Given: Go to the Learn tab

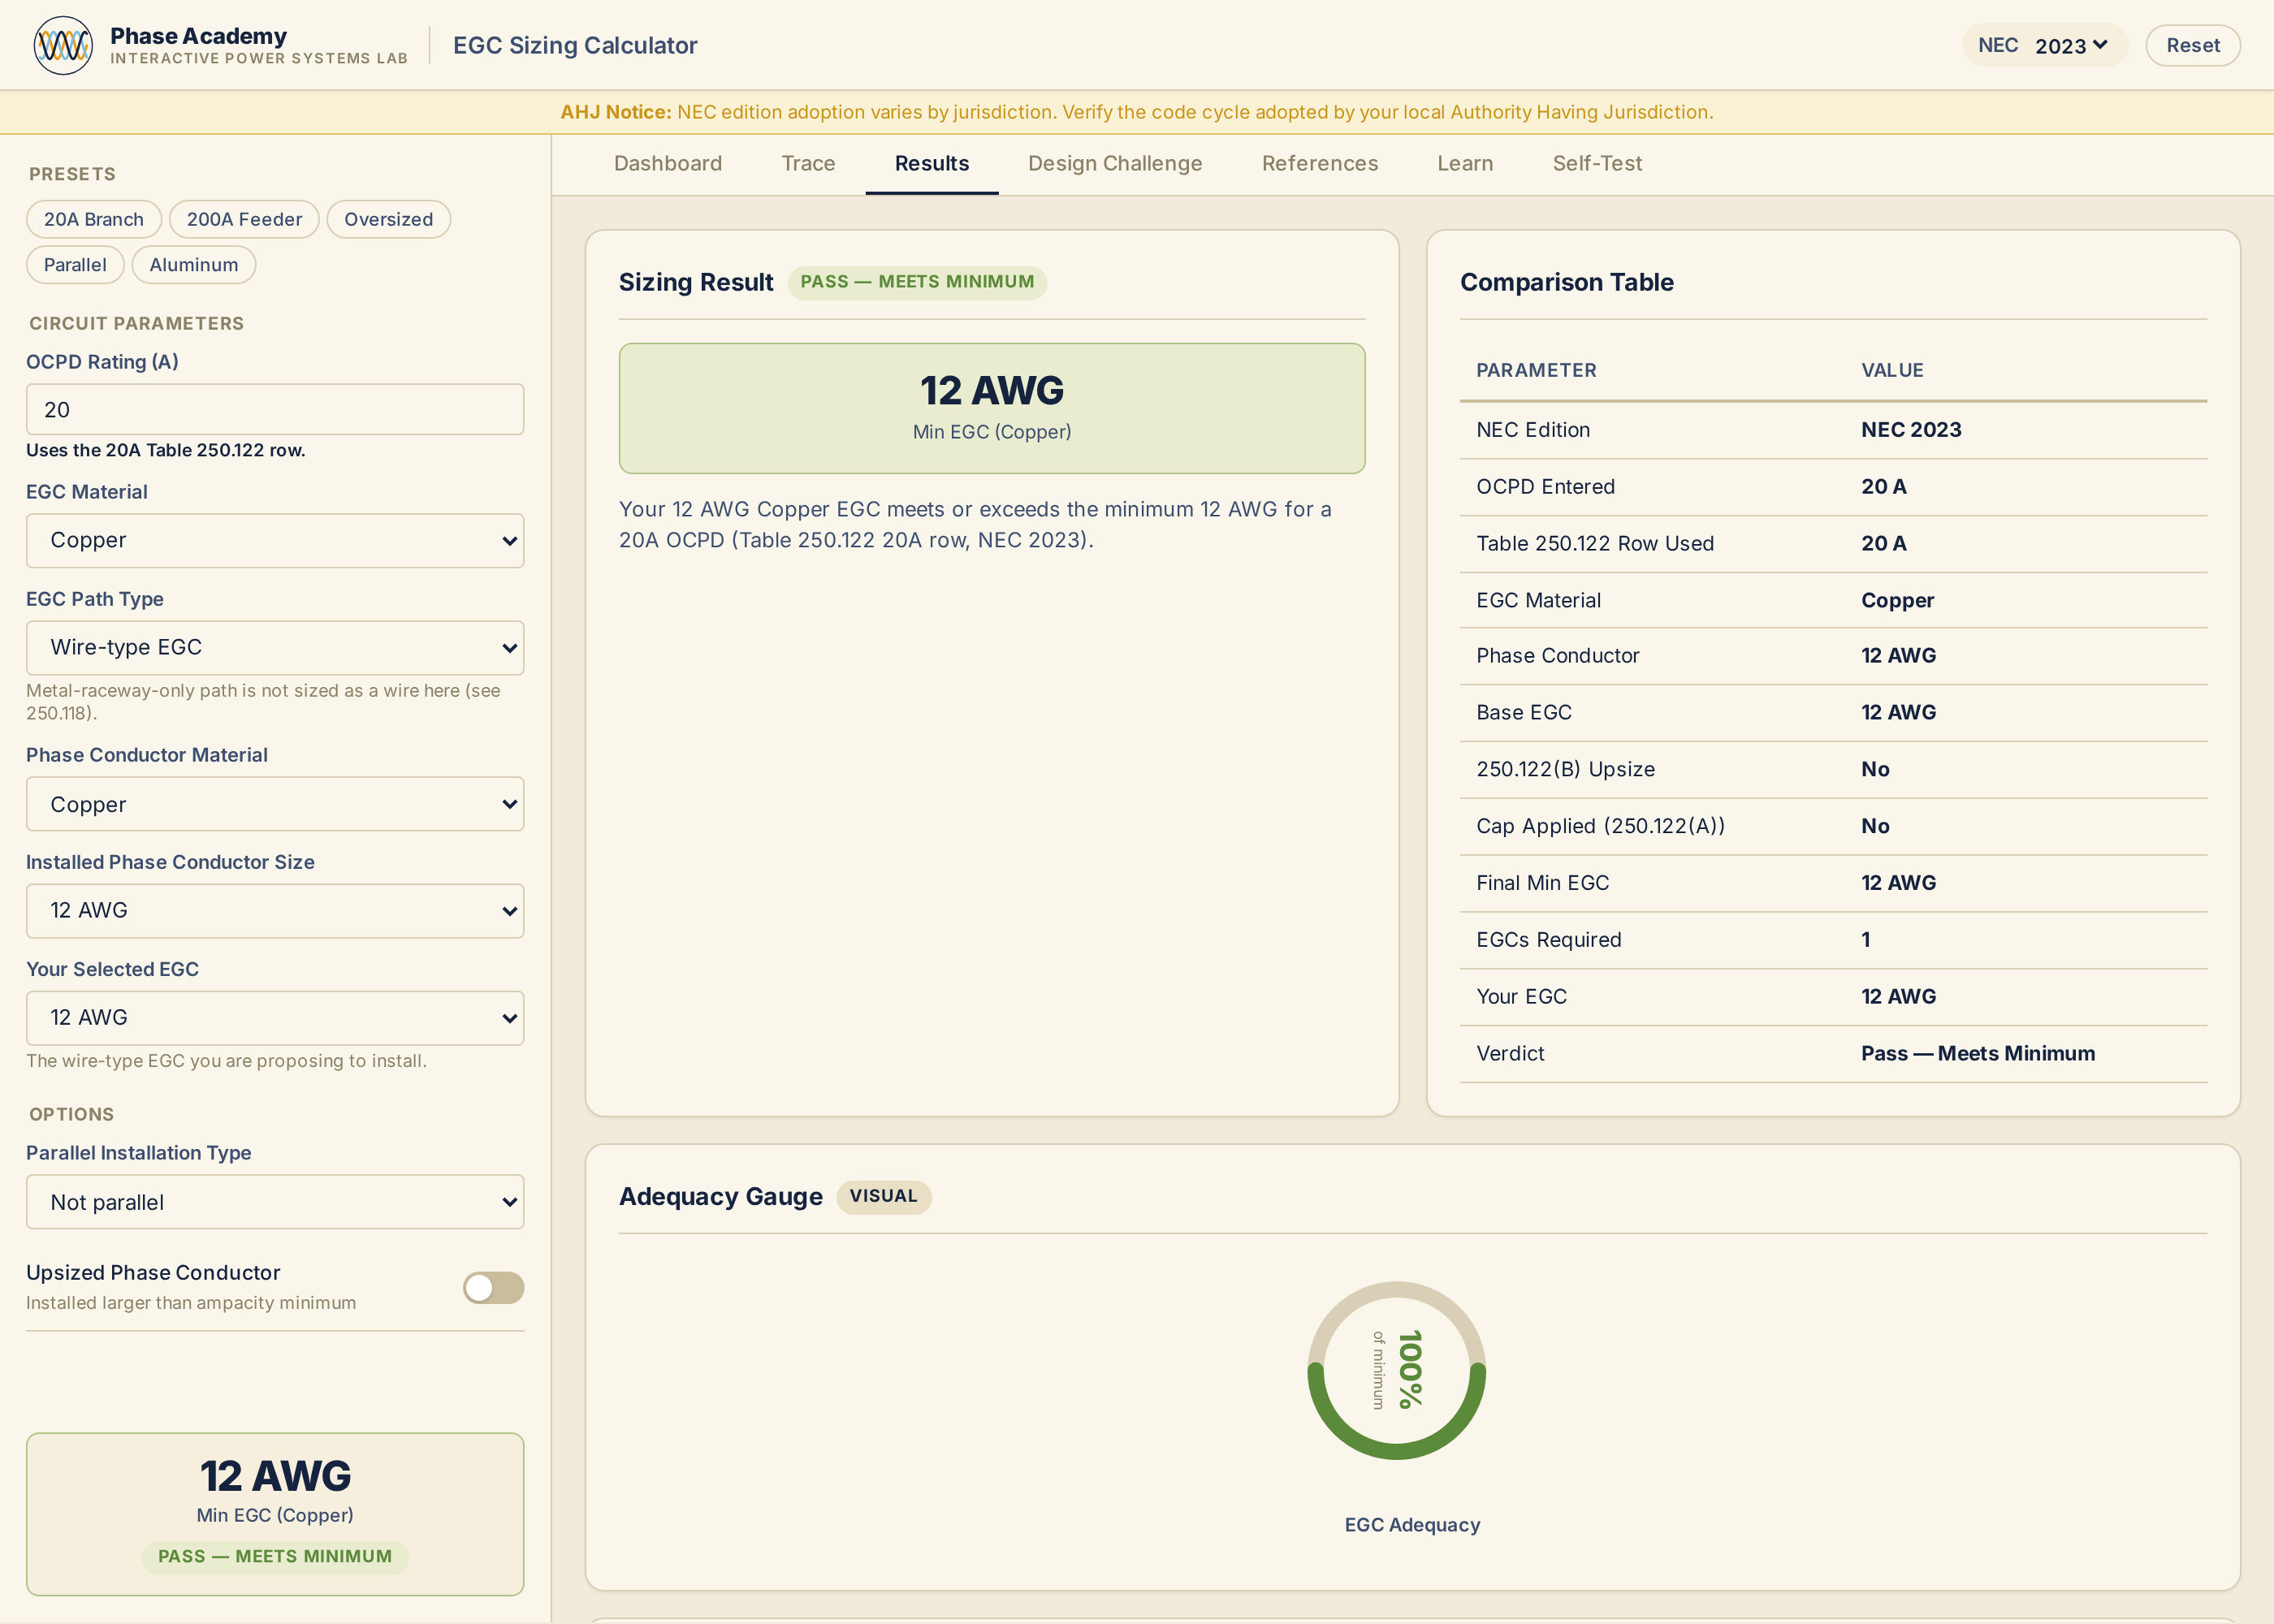Looking at the screenshot, I should [1465, 163].
